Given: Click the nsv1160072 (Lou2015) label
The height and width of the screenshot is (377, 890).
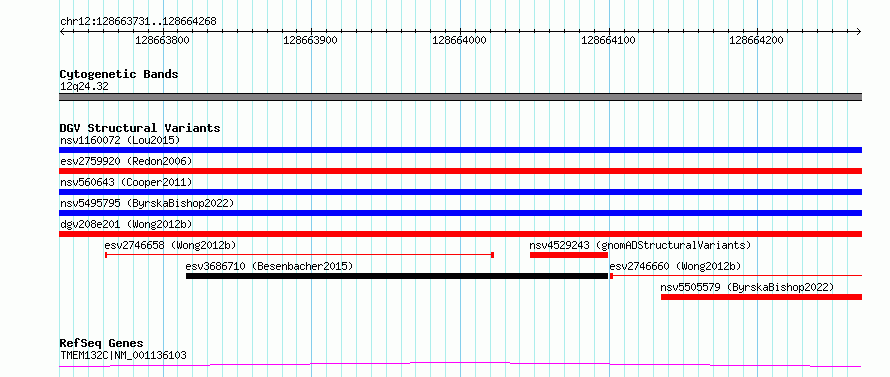Looking at the screenshot, I should click(x=120, y=140).
